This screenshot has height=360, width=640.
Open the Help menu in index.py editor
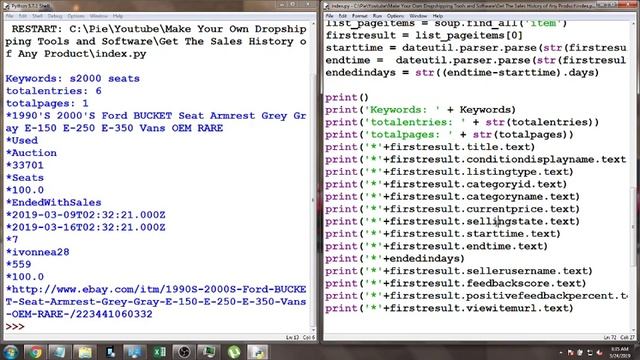[x=438, y=16]
